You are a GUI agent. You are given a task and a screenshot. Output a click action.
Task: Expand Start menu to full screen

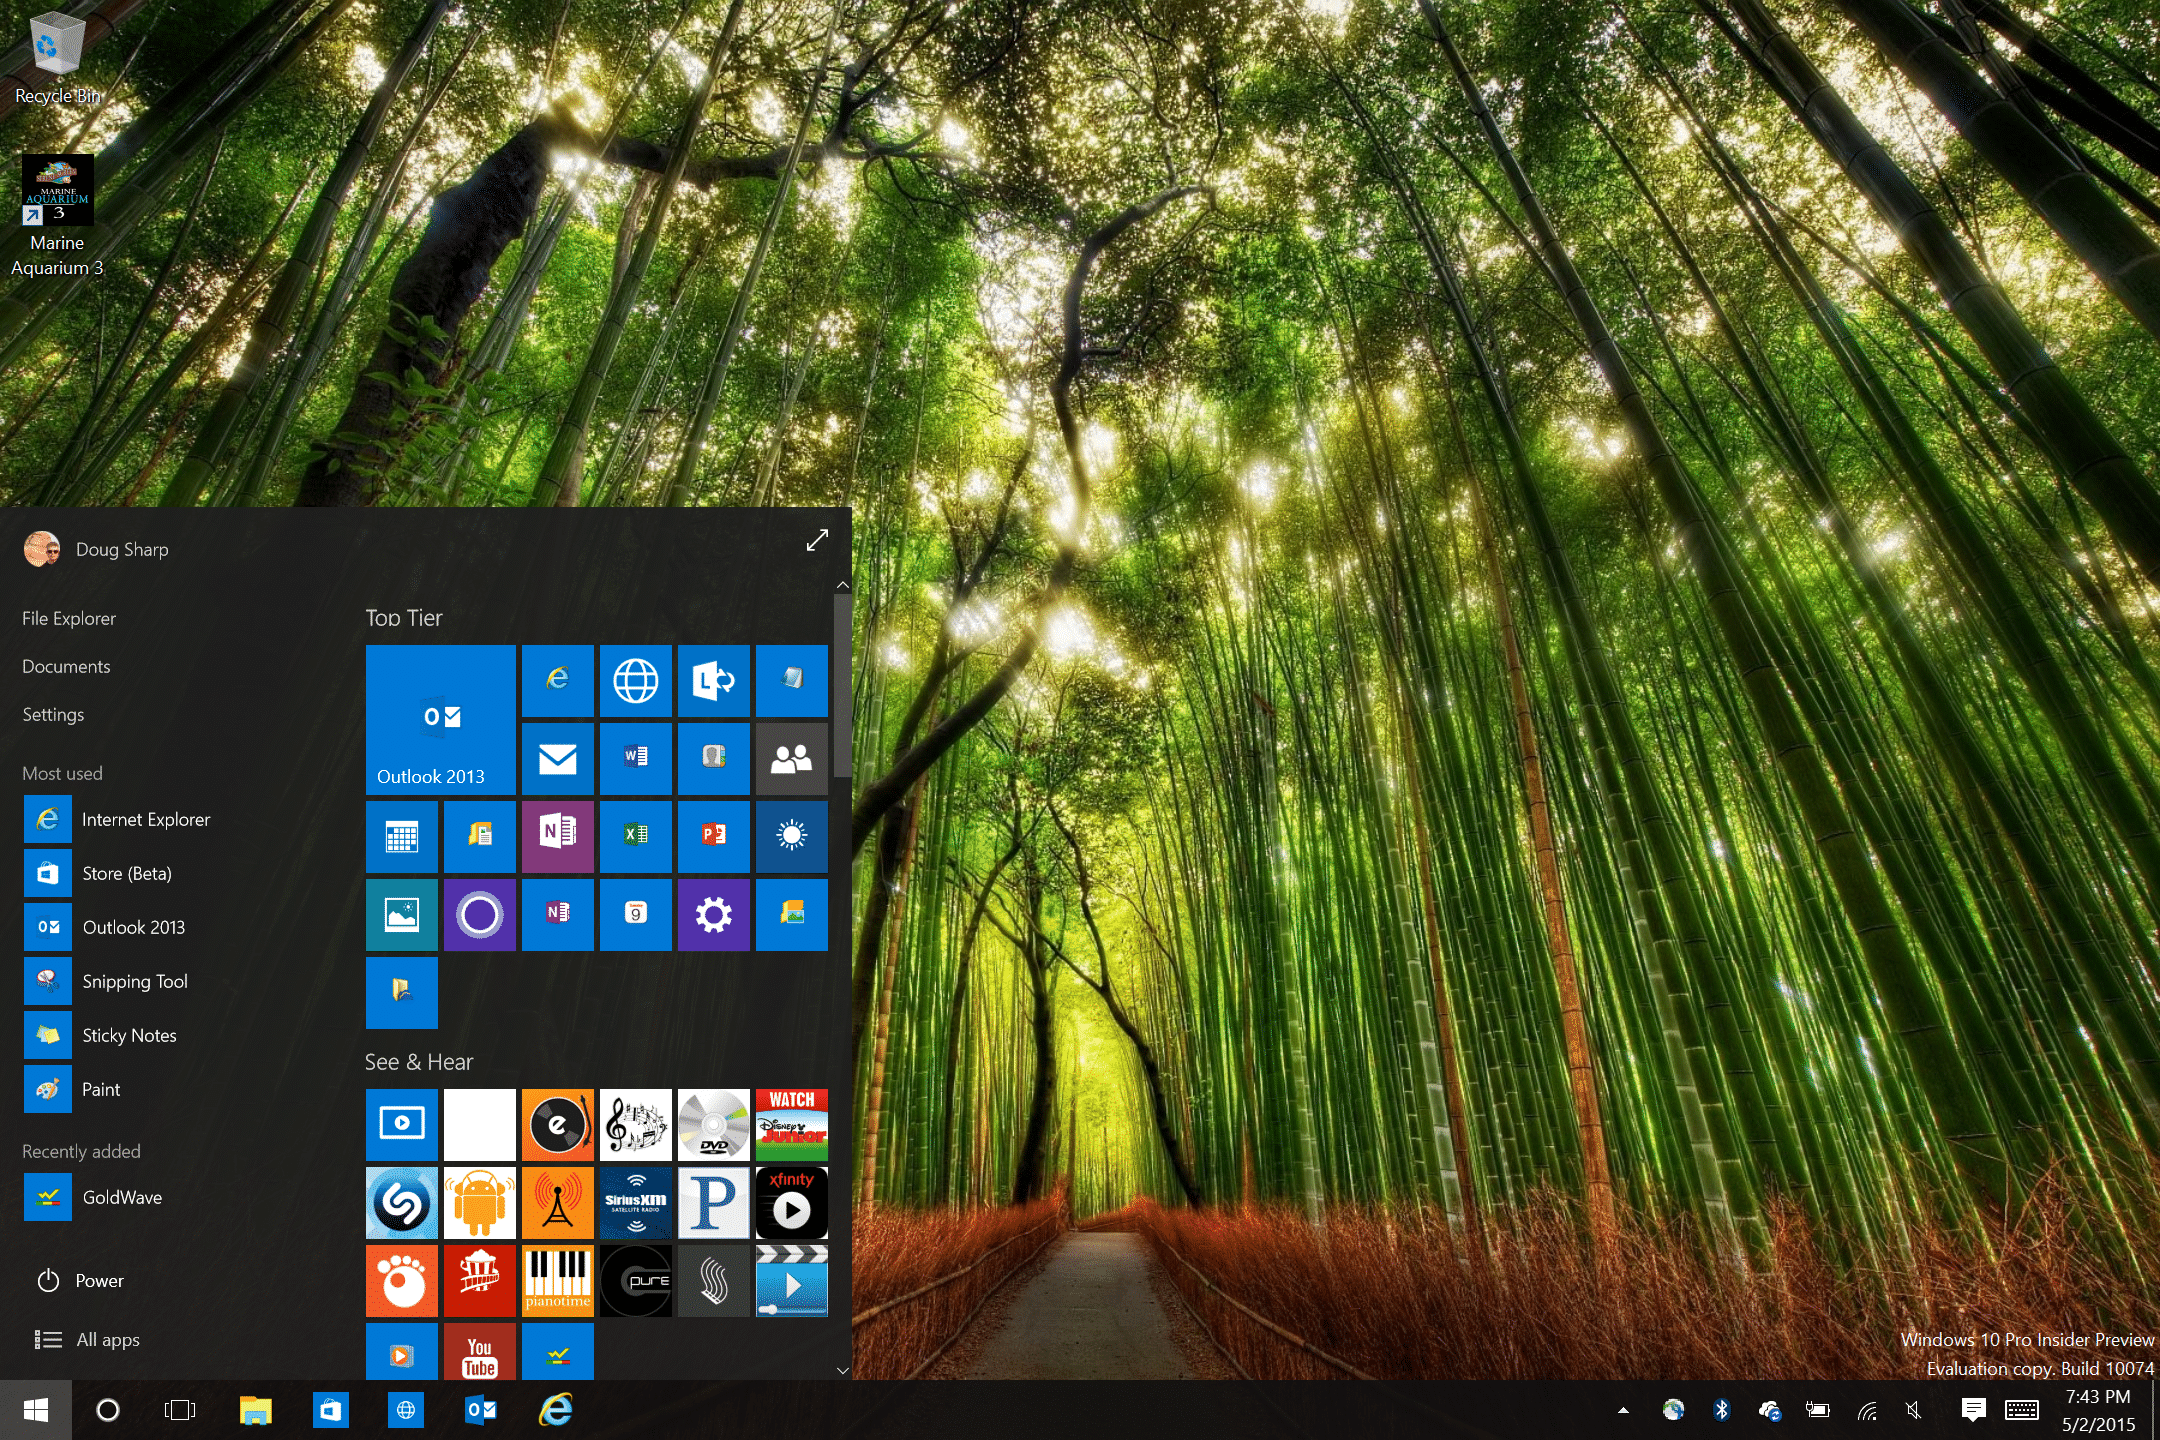pyautogui.click(x=817, y=540)
